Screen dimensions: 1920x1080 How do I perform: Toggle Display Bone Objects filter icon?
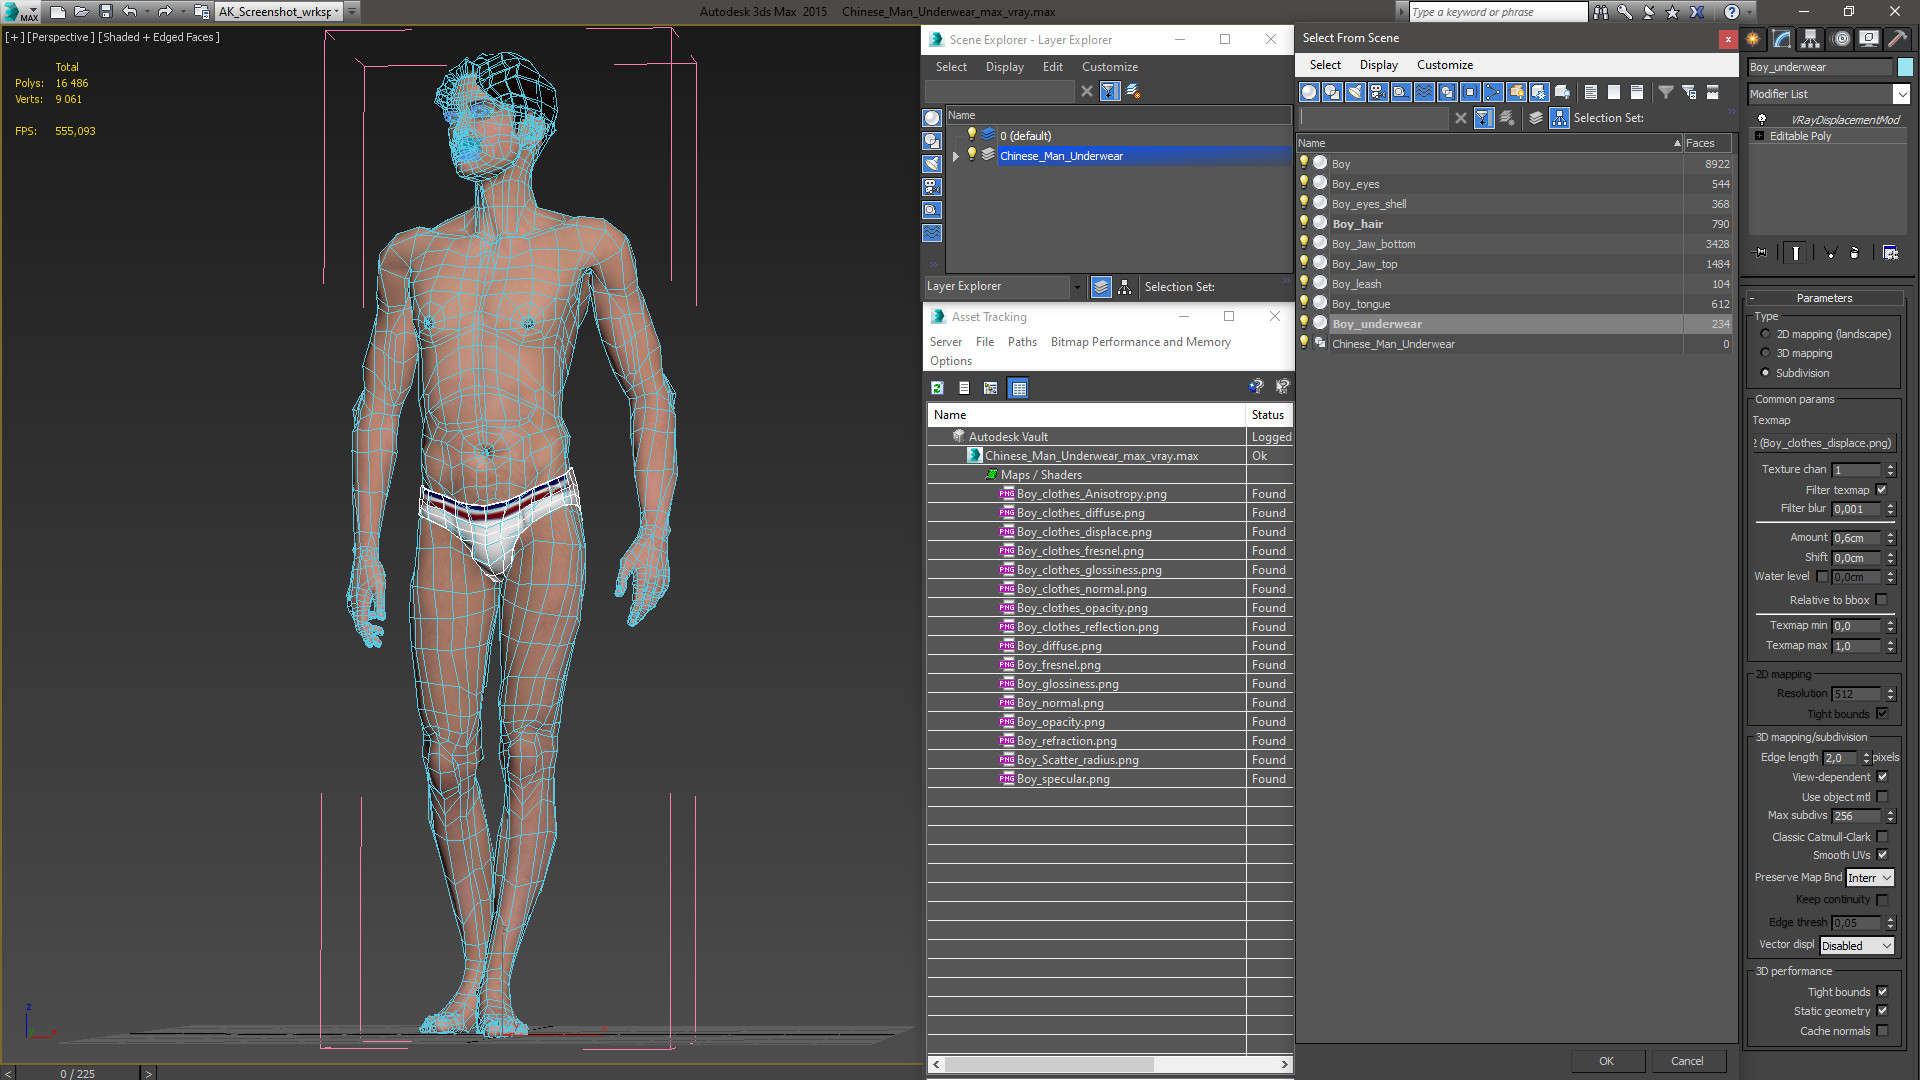[x=1493, y=92]
